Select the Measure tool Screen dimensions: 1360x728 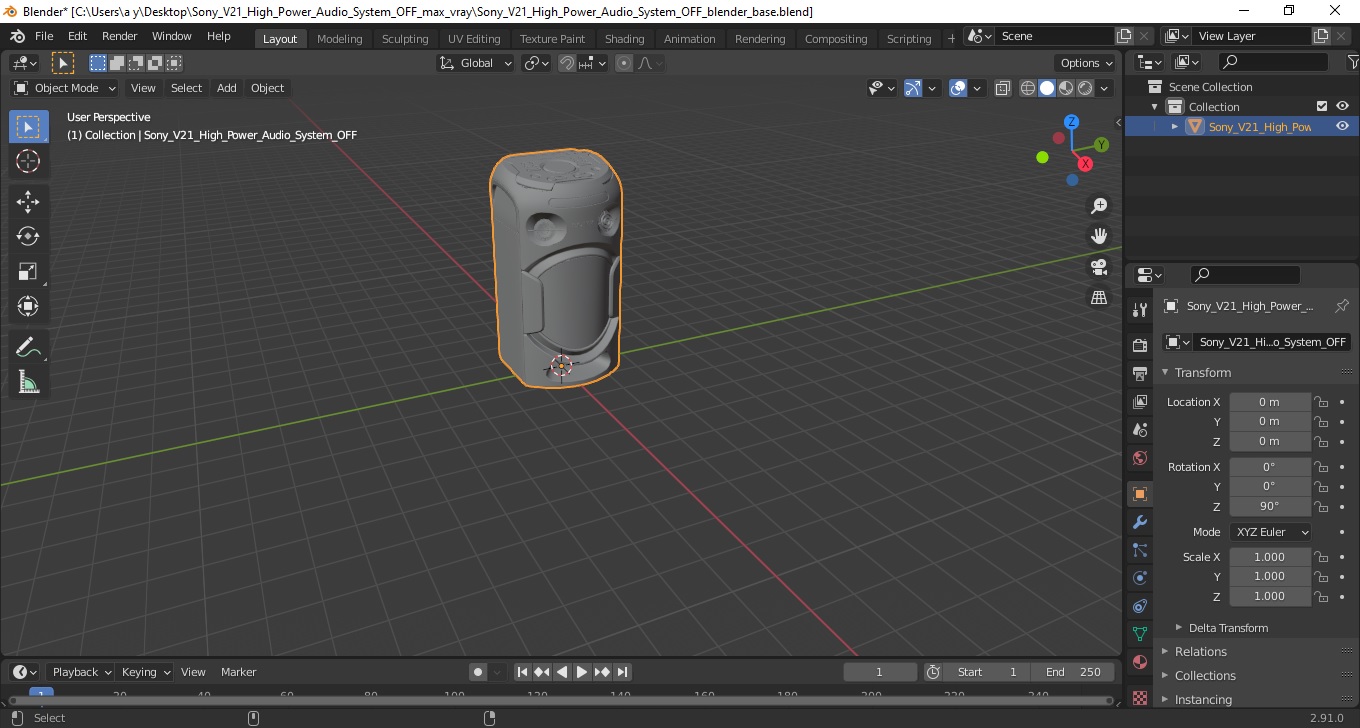coord(28,382)
